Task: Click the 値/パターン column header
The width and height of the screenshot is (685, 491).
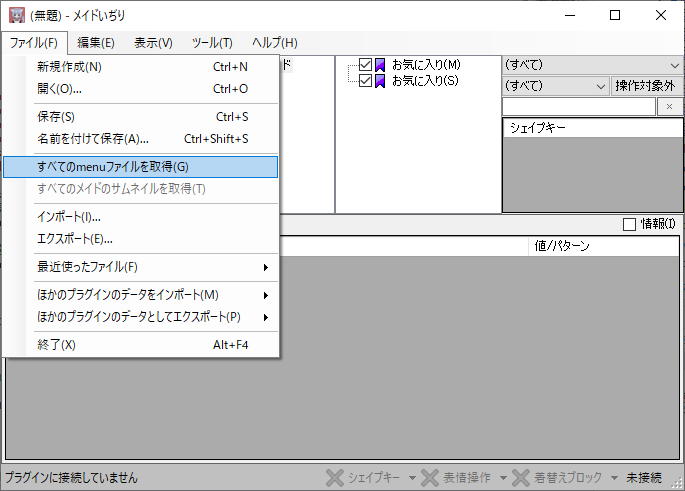Action: coord(602,246)
